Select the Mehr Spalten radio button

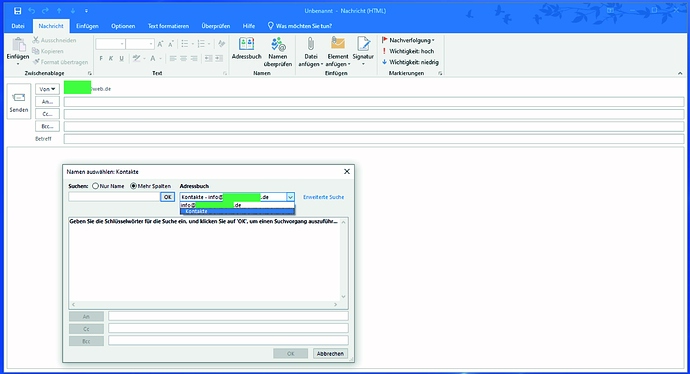coord(133,186)
